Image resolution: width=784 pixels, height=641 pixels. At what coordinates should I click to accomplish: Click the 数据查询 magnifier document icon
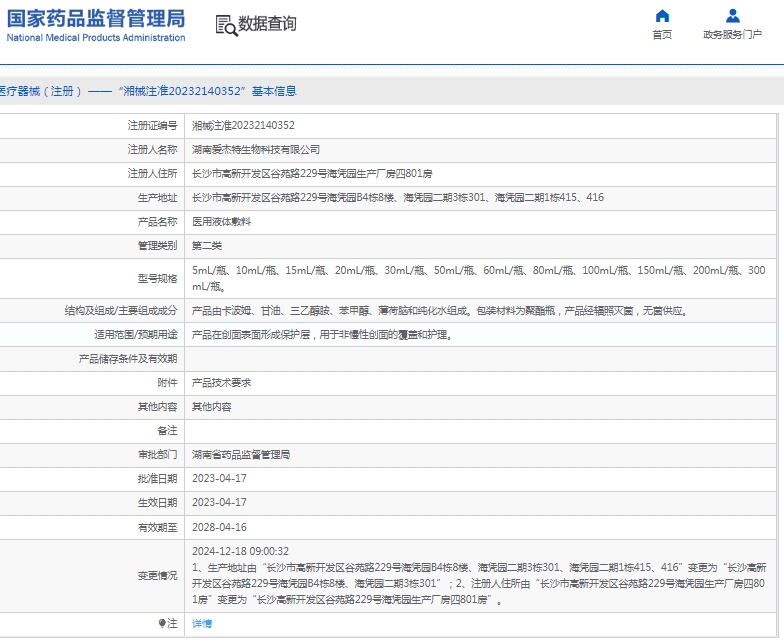pos(226,26)
